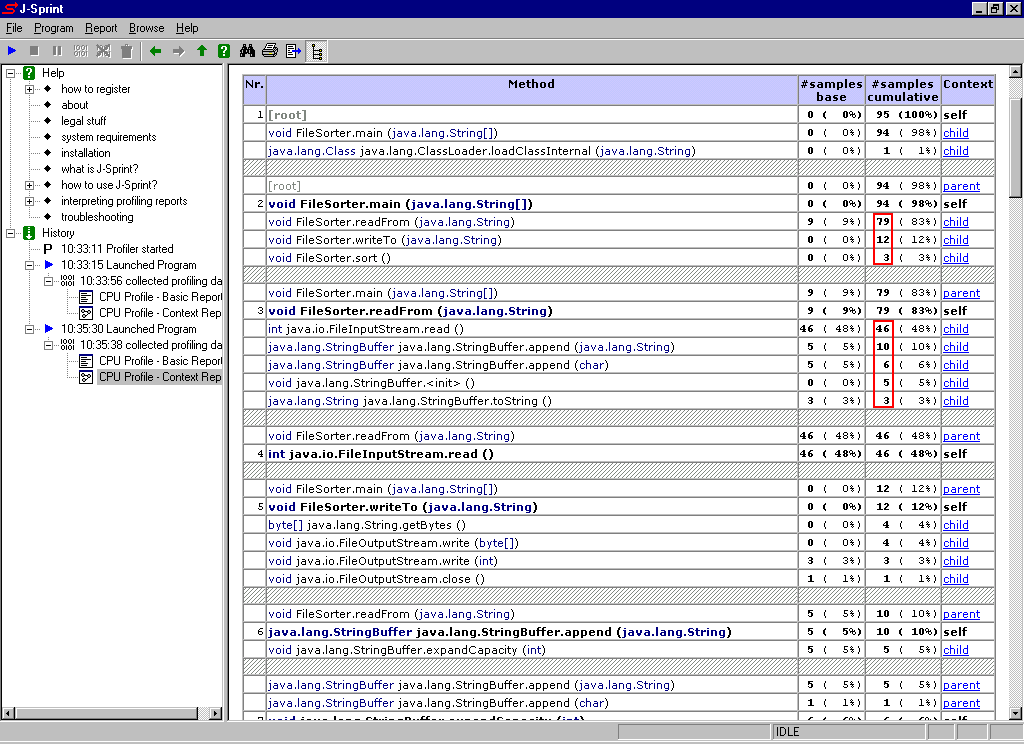Select 10:33:56 CPU Profile - Basic Report
Image resolution: width=1024 pixels, height=744 pixels.
pyautogui.click(x=160, y=297)
